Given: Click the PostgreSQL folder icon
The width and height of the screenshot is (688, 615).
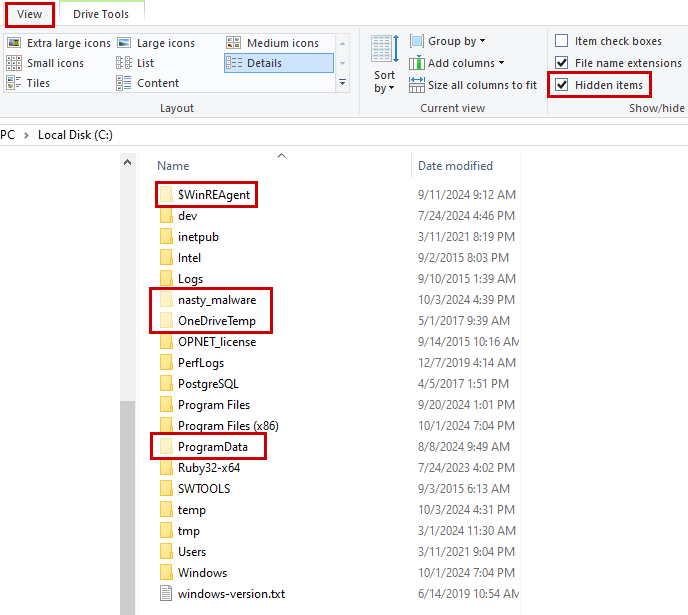Looking at the screenshot, I should click(x=166, y=383).
